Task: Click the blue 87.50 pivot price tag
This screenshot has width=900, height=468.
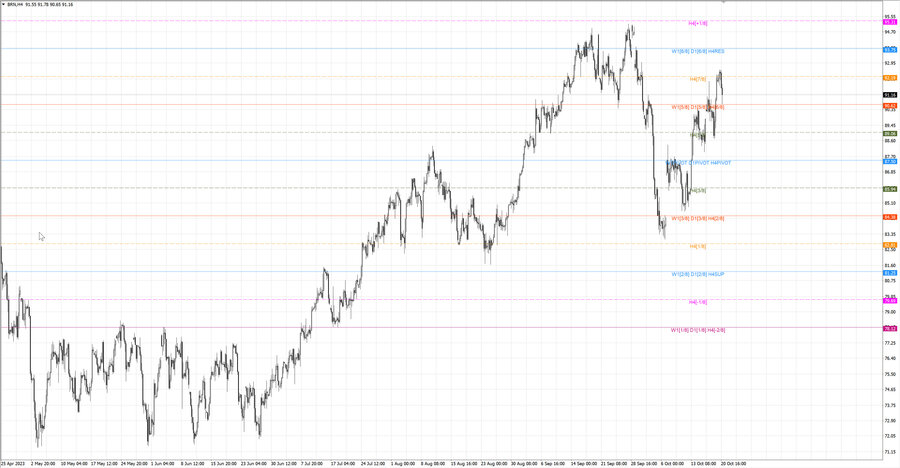Action: click(x=890, y=162)
